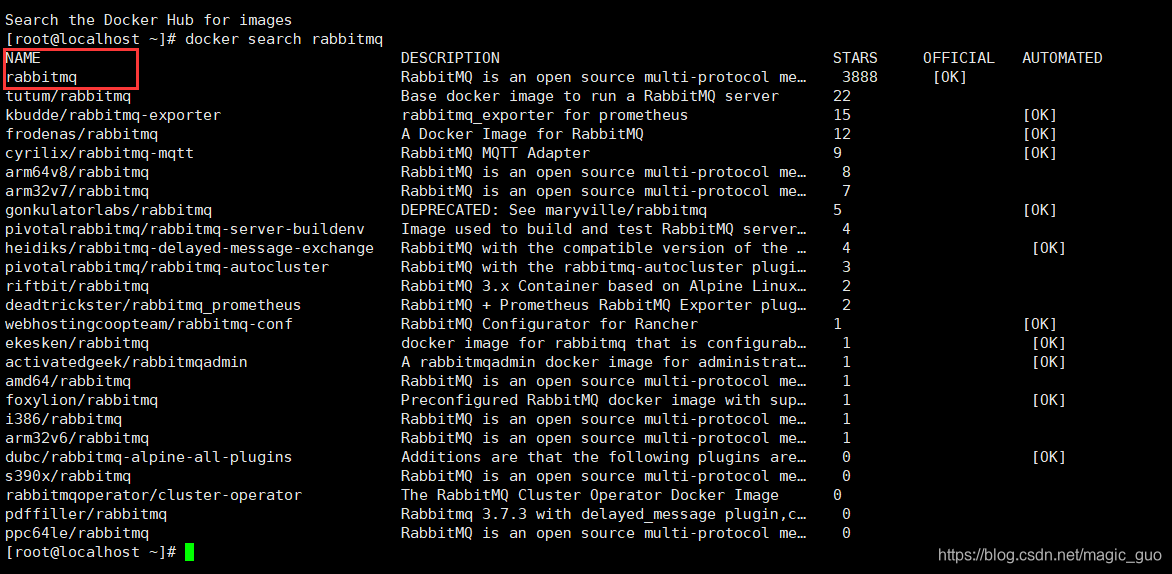
Task: Click automated [OK] in heidiks row
Action: click(x=1048, y=248)
